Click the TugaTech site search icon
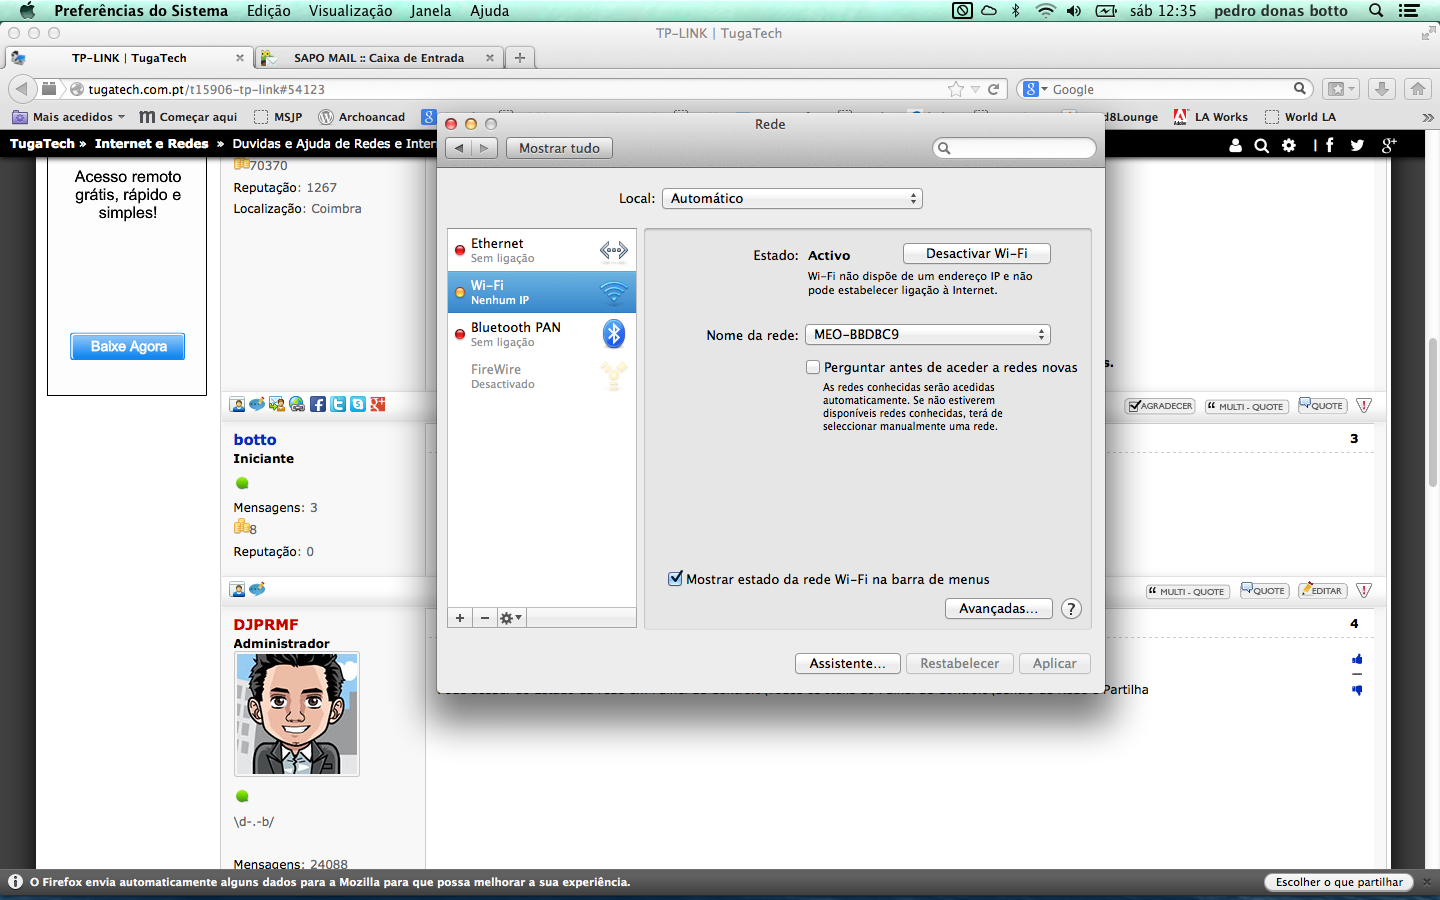 coord(1262,145)
